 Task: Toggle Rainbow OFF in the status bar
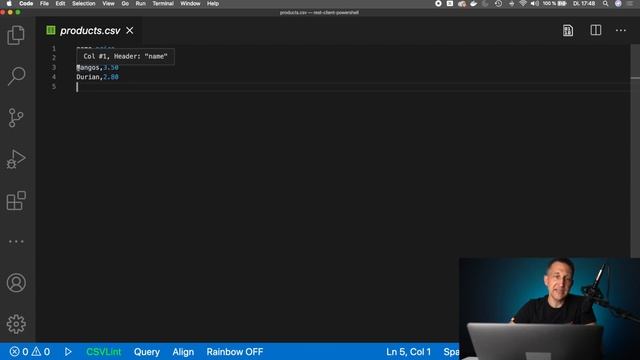pyautogui.click(x=235, y=352)
